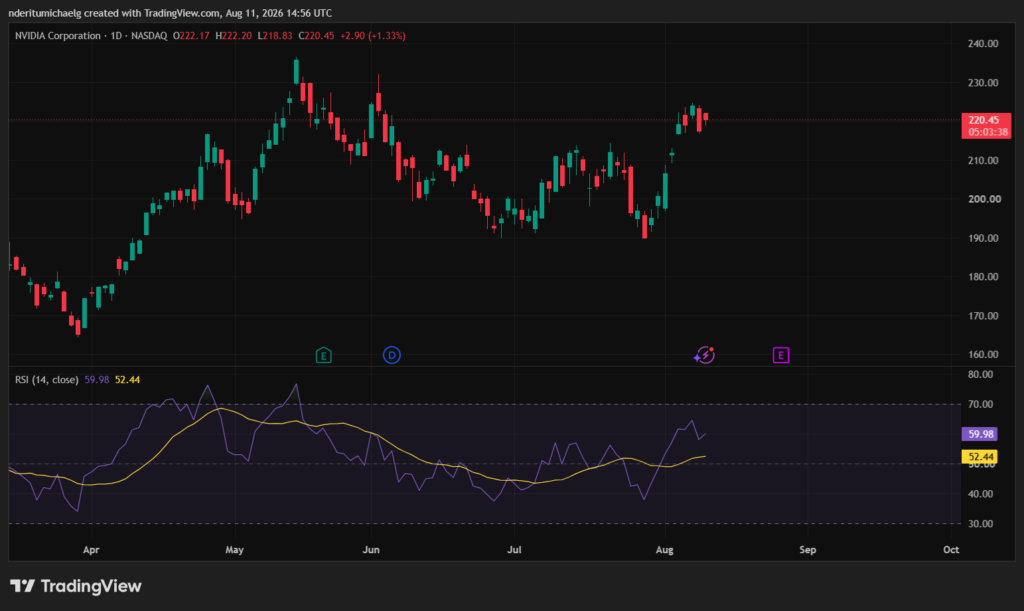Click the green earnings E marker near May
The width and height of the screenshot is (1024, 611).
pyautogui.click(x=323, y=355)
